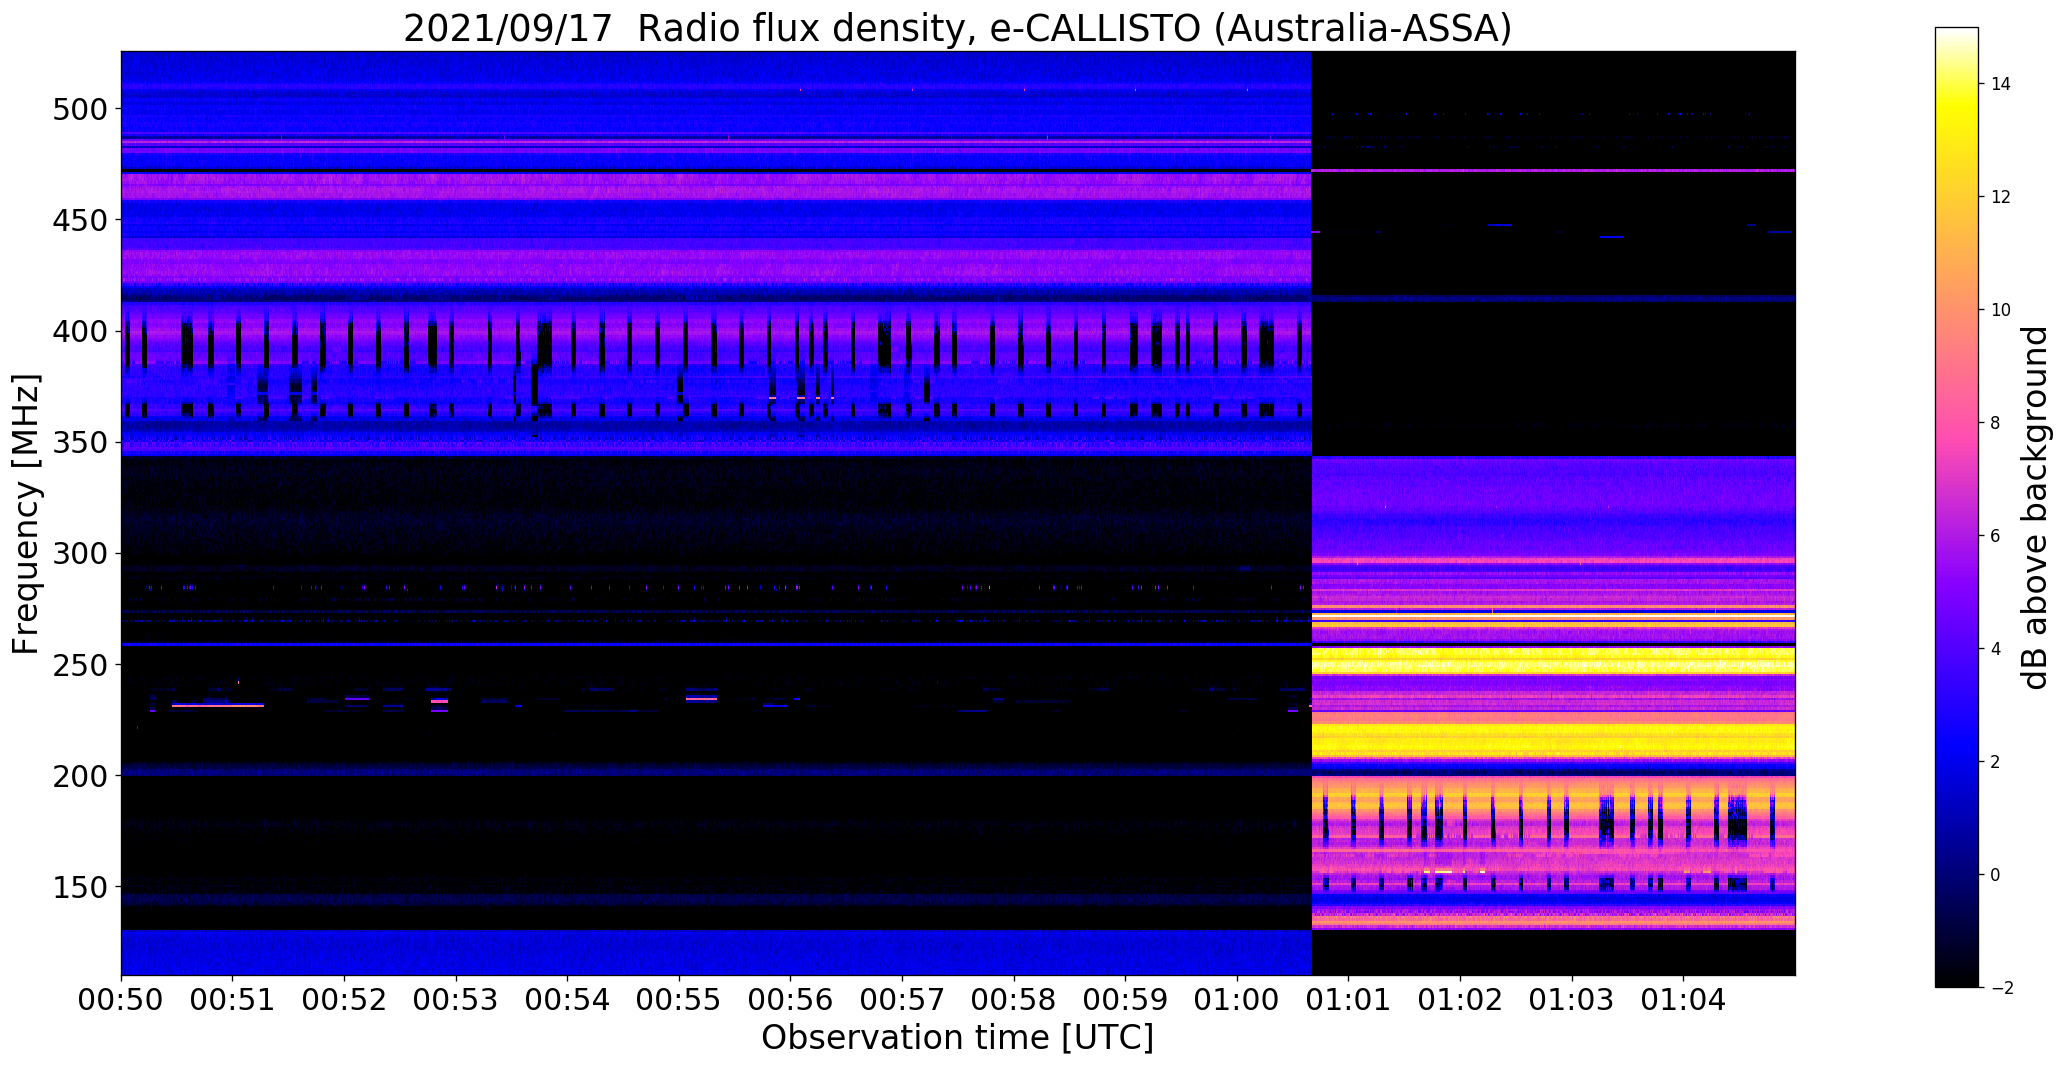Click the colorbar tick label 2
The width and height of the screenshot is (2066, 1067).
point(1996,762)
